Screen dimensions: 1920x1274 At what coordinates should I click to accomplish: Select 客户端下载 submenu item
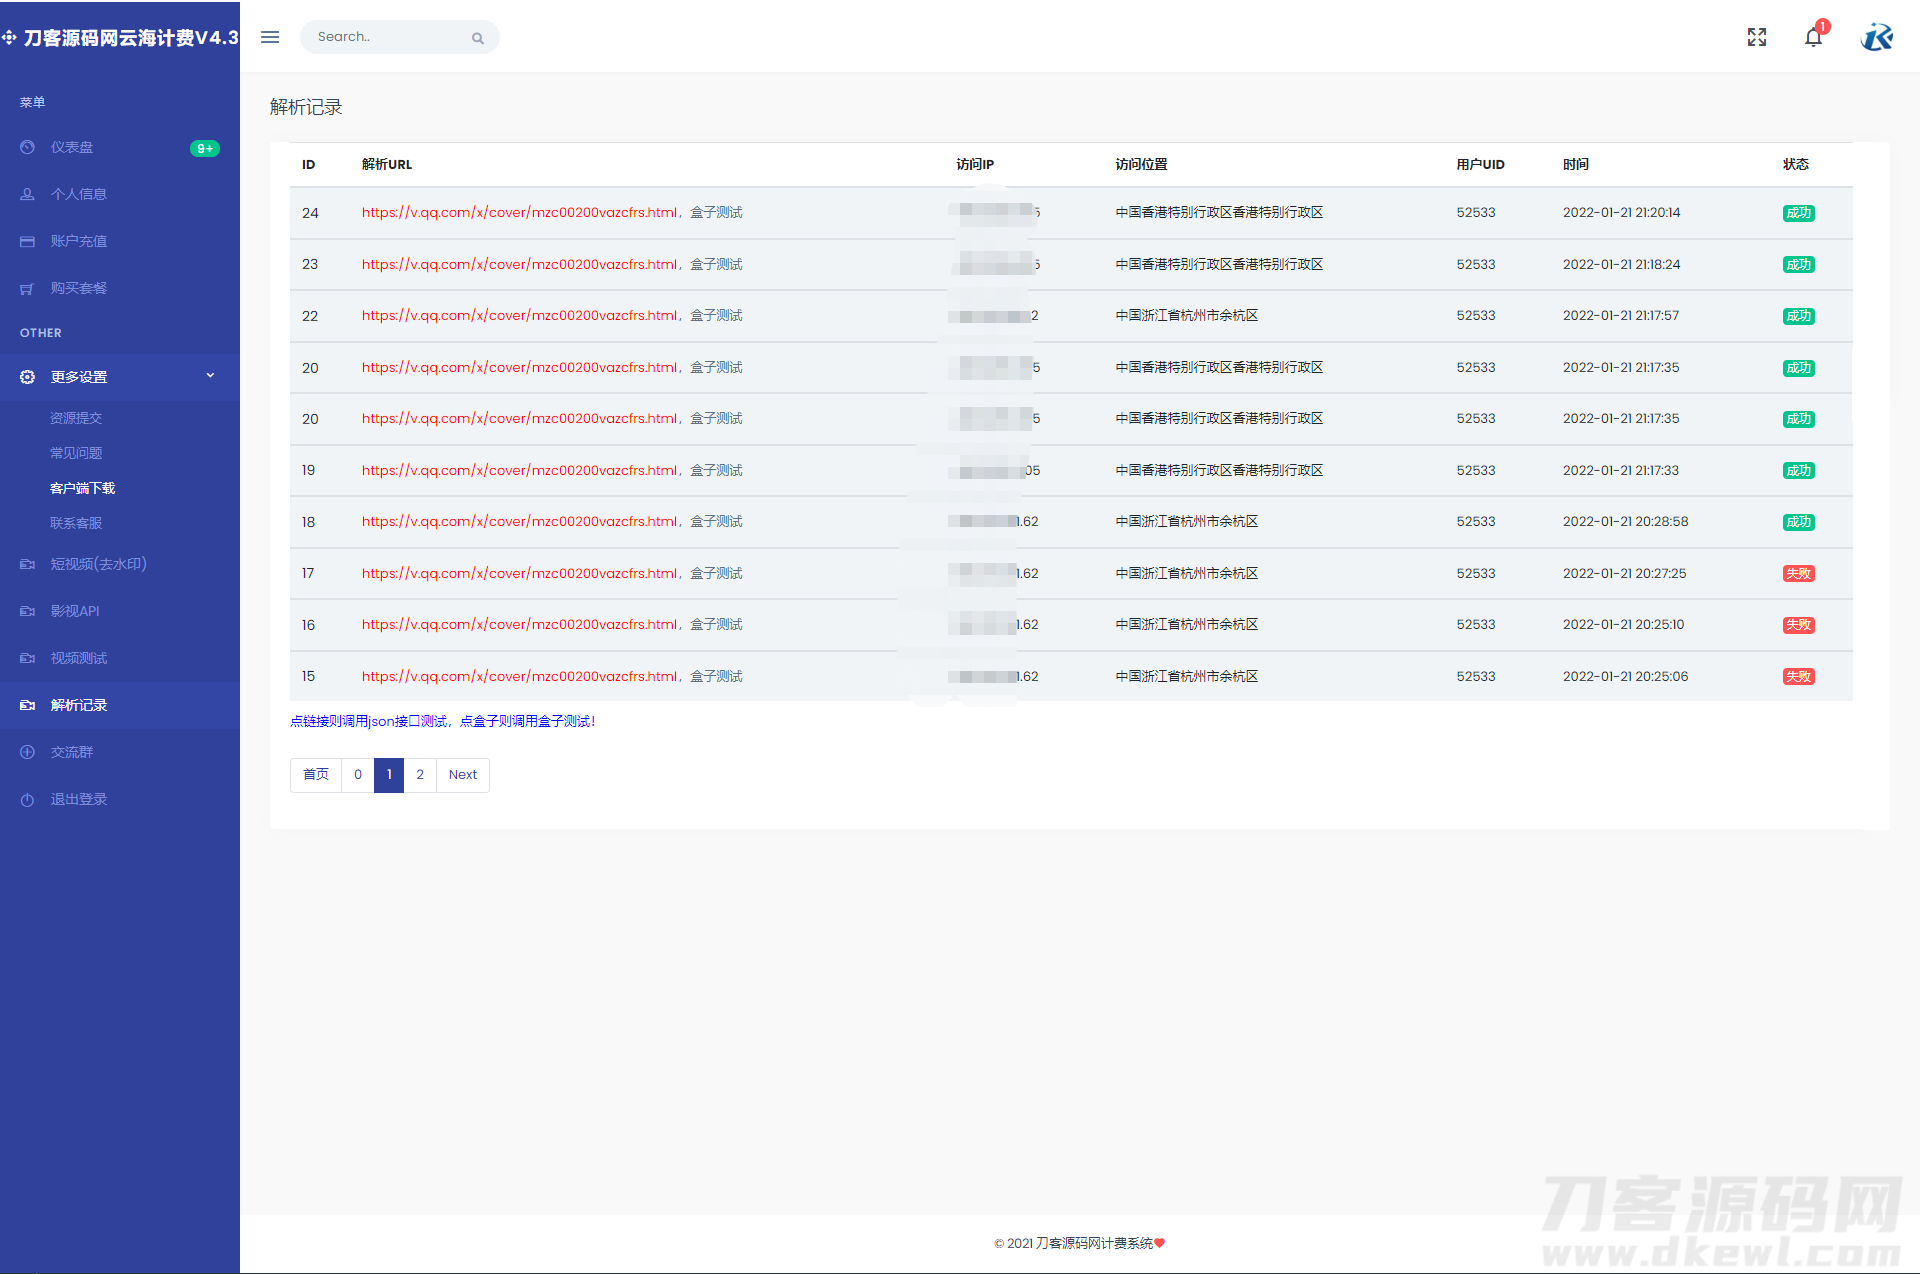tap(82, 488)
